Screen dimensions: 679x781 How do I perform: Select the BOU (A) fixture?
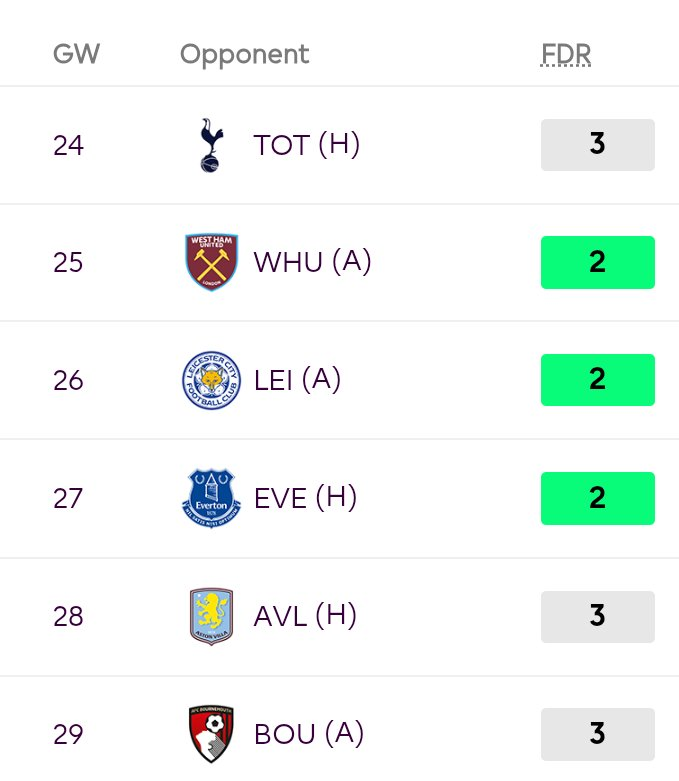[309, 734]
